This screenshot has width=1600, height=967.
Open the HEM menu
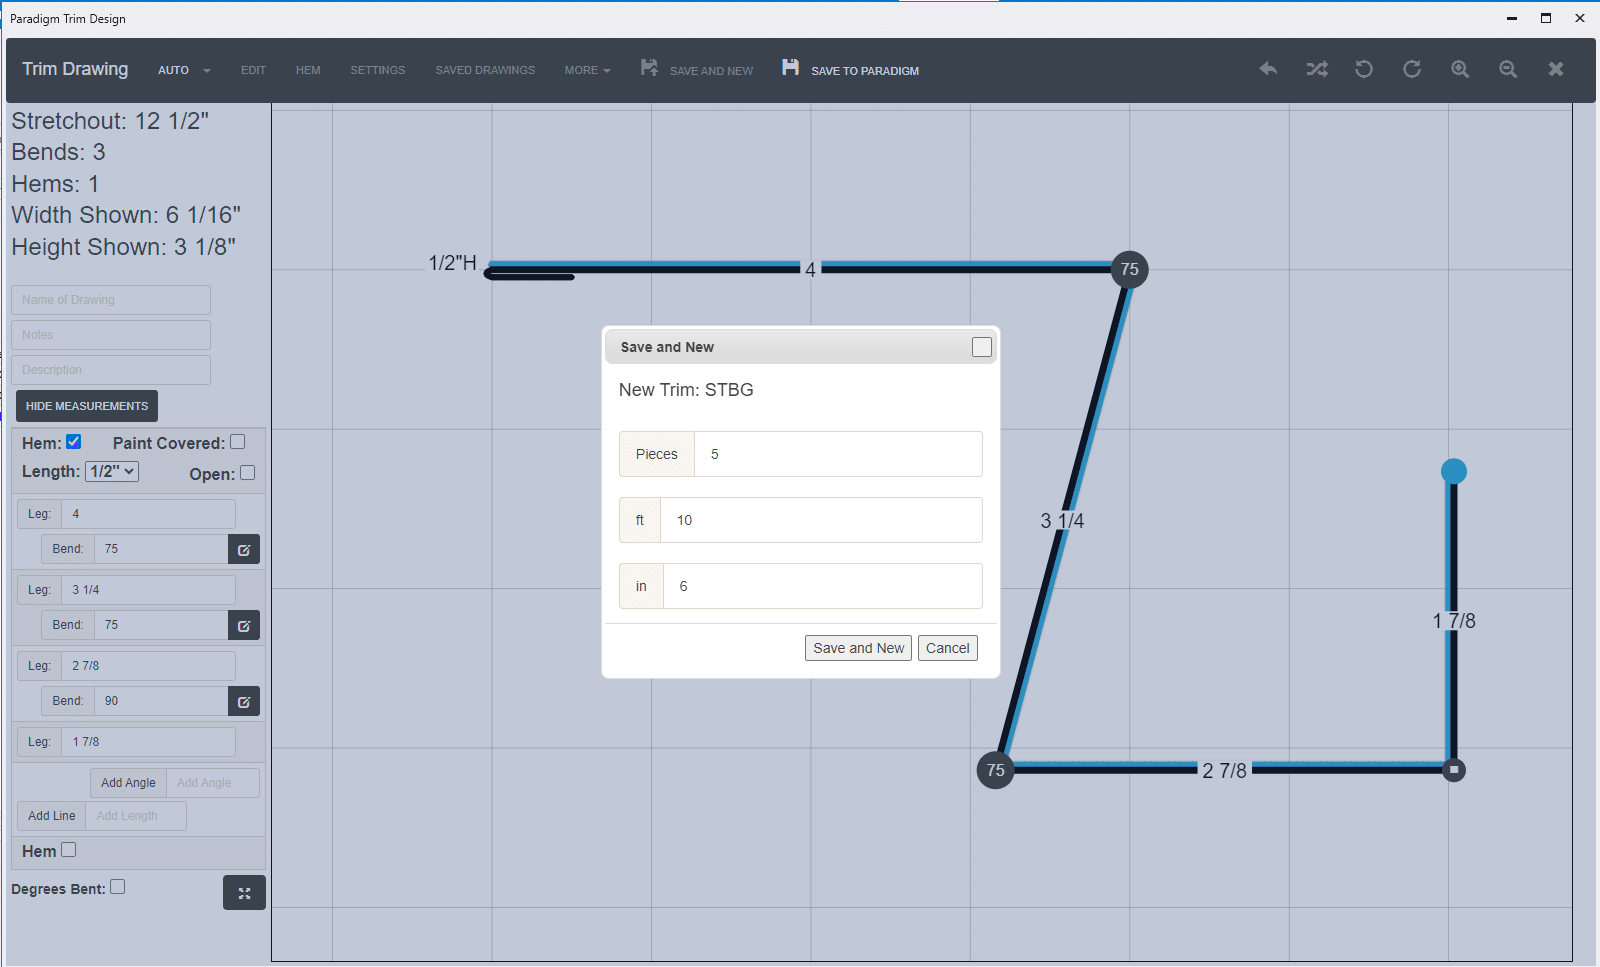click(x=308, y=70)
